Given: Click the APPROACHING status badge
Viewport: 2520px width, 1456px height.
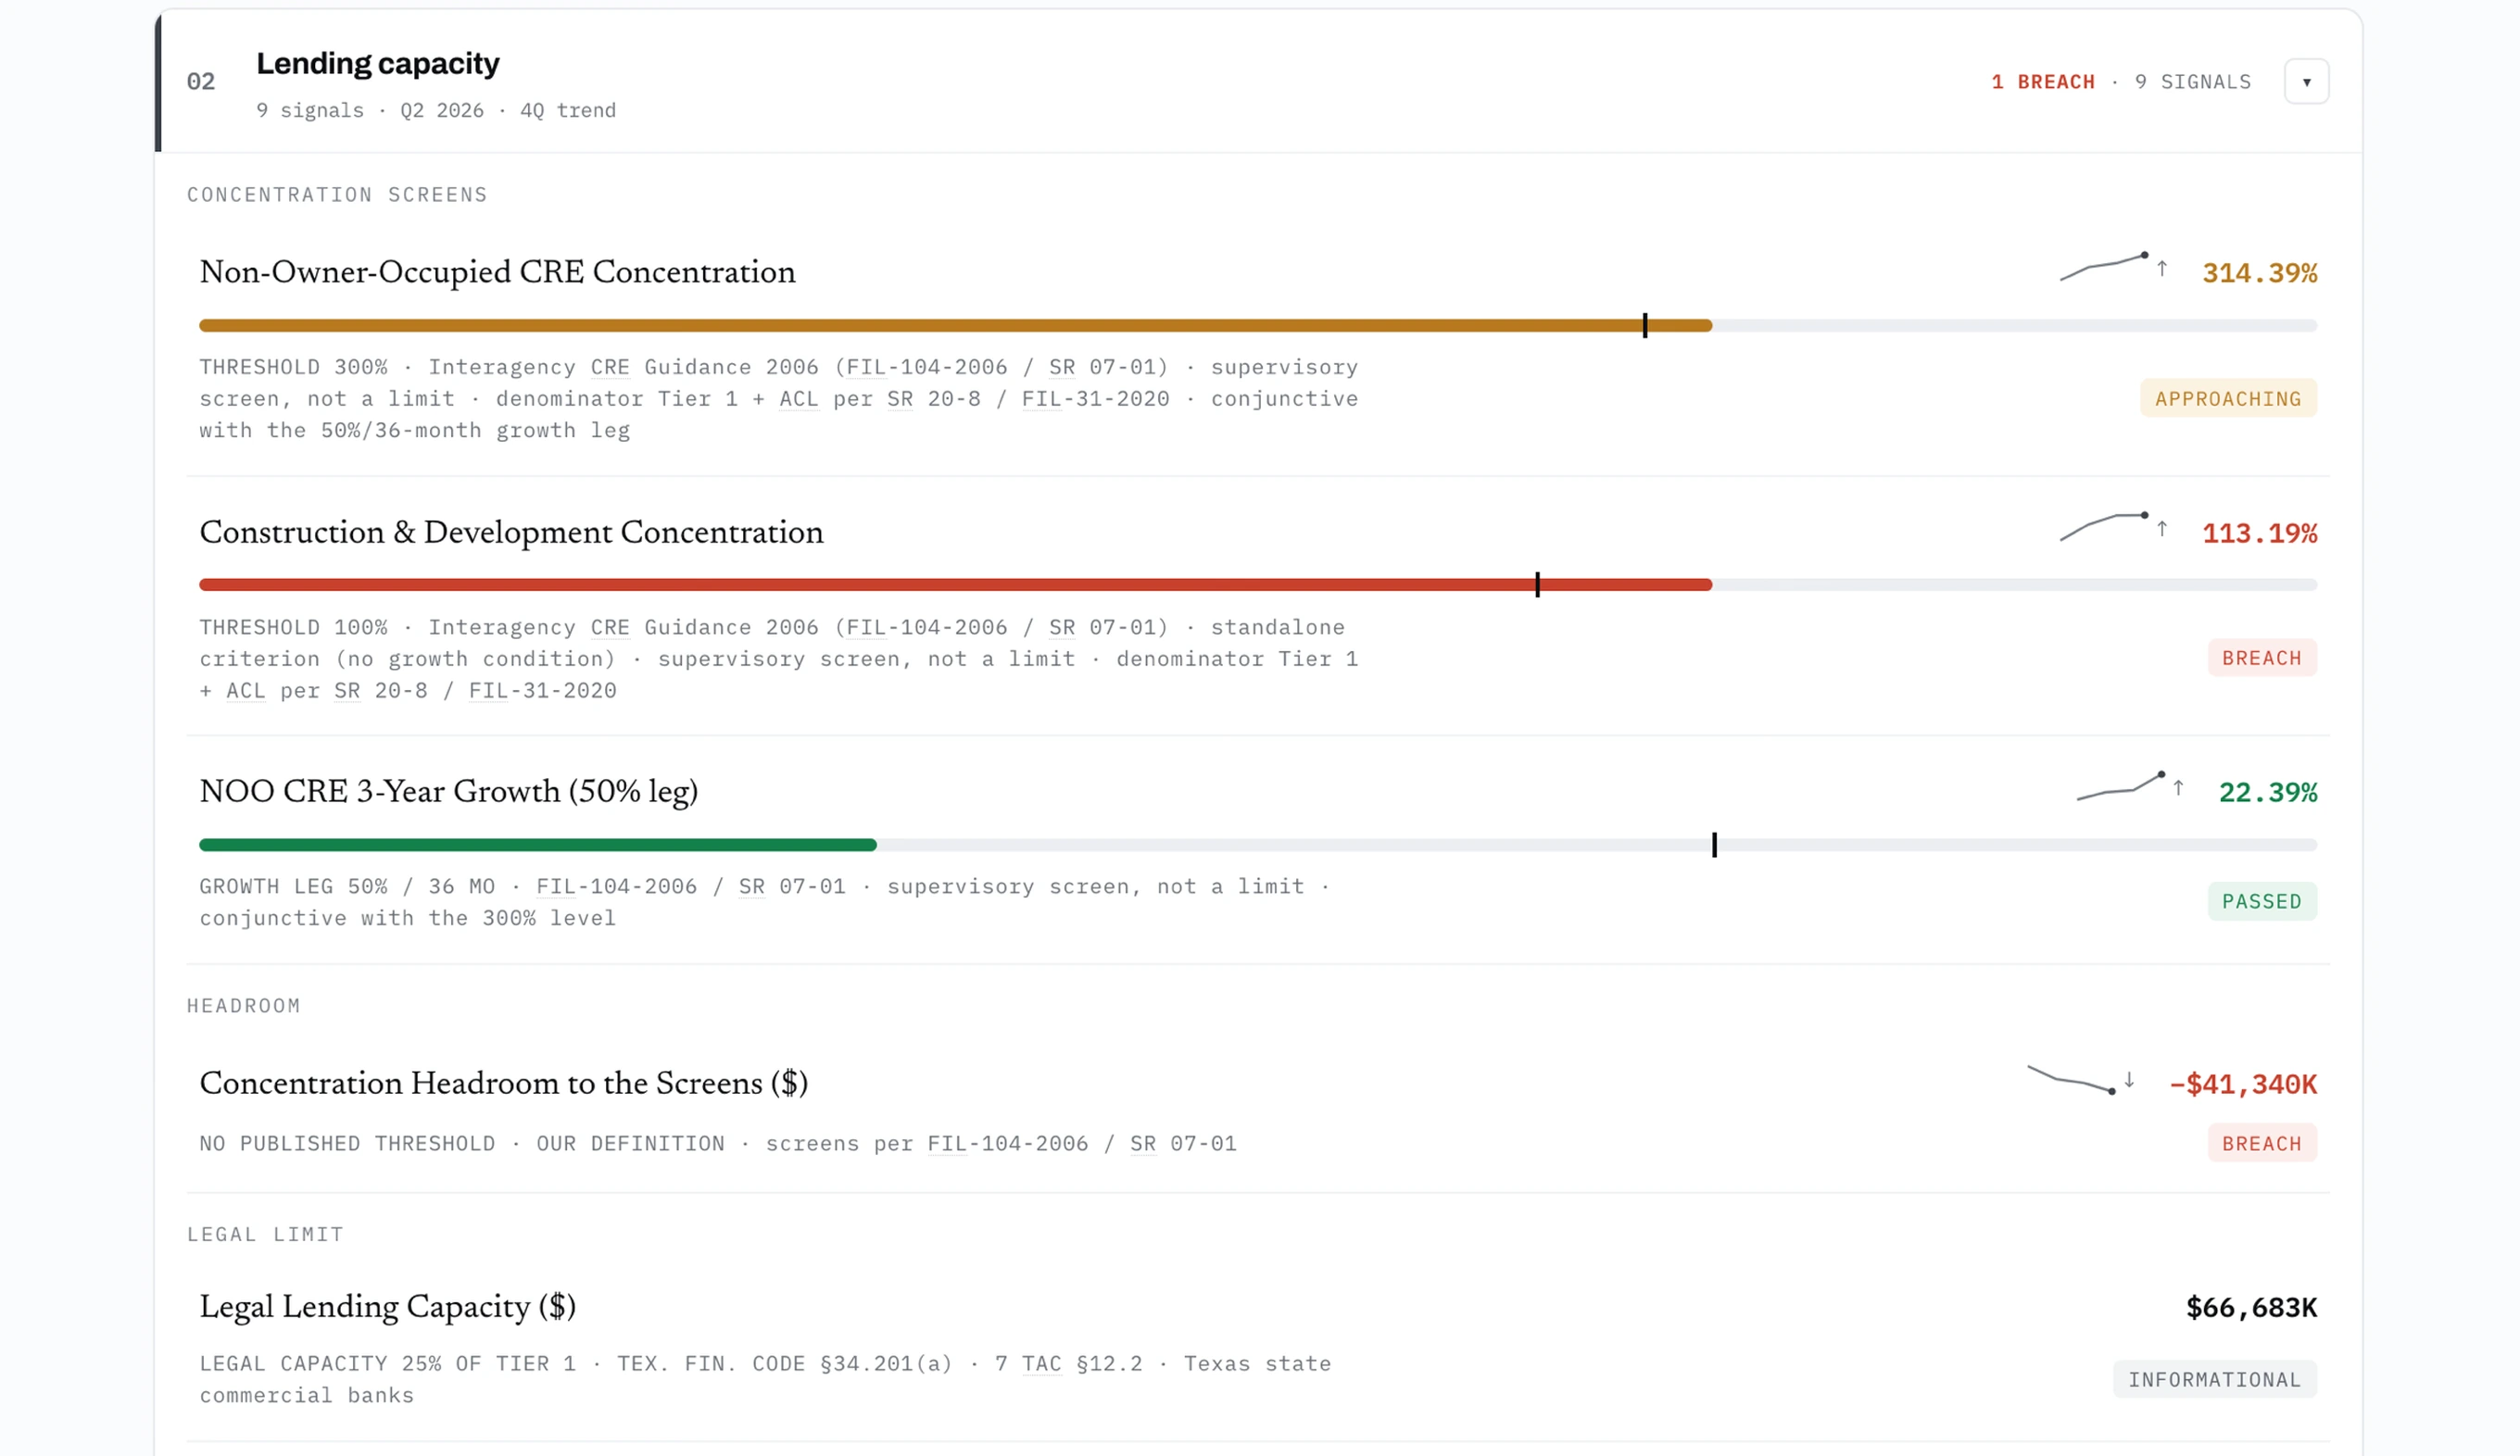Looking at the screenshot, I should click(x=2228, y=398).
